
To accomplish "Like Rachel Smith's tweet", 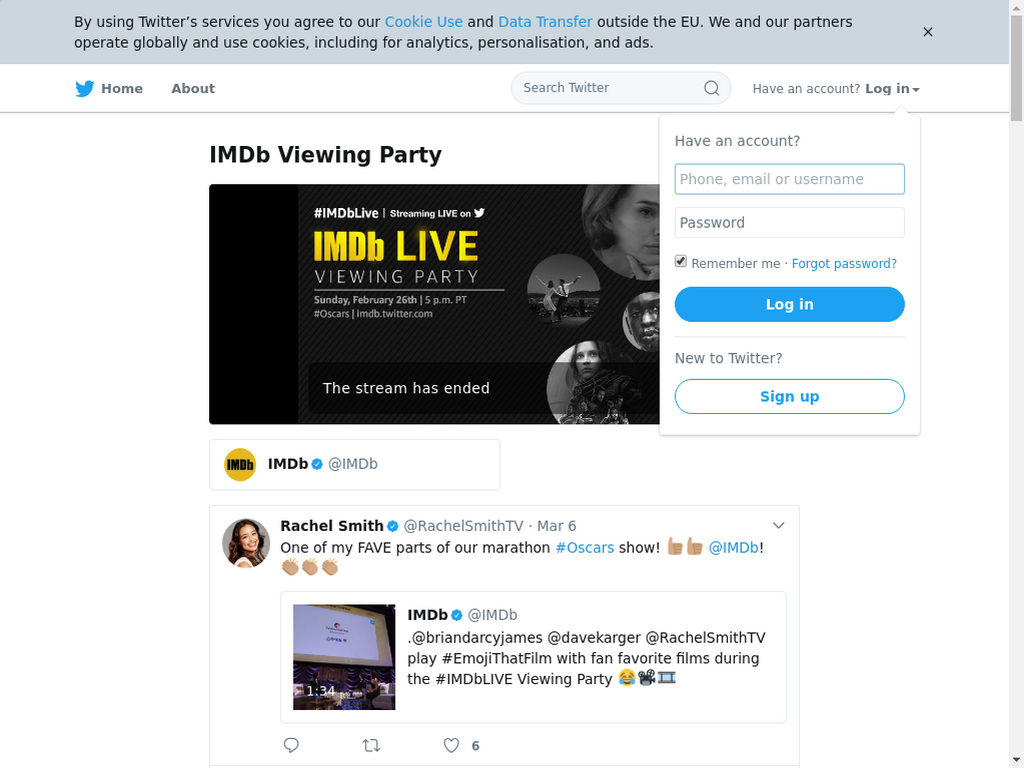I will click(451, 745).
